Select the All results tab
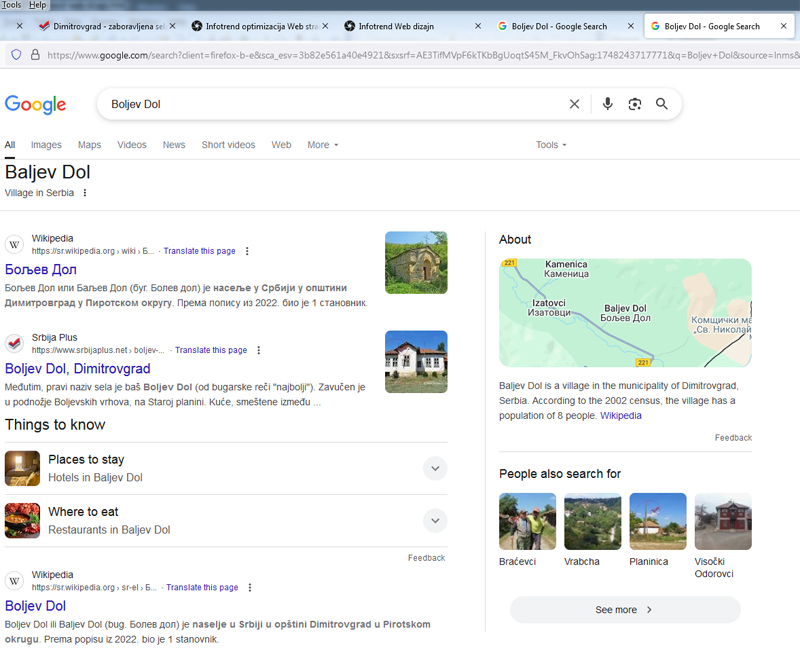The image size is (800, 649). [x=10, y=145]
